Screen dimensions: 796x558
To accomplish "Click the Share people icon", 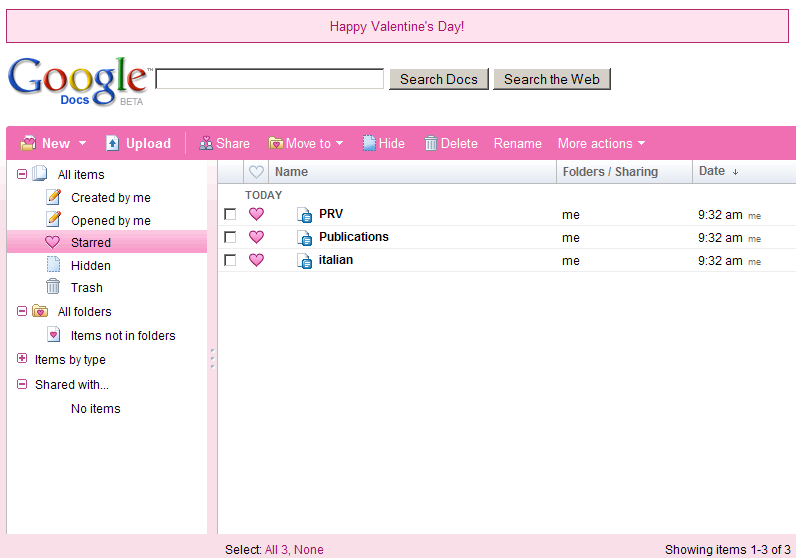I will 206,144.
